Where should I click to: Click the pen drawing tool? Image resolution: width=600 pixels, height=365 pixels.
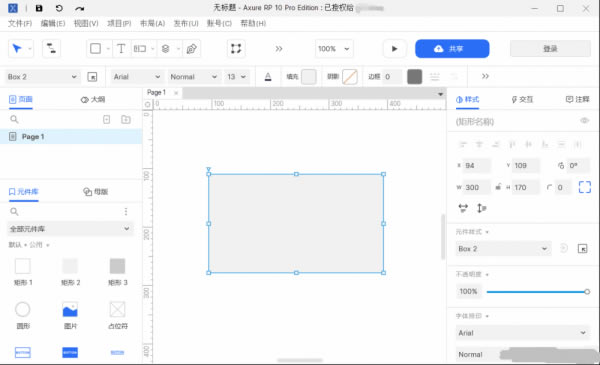191,49
